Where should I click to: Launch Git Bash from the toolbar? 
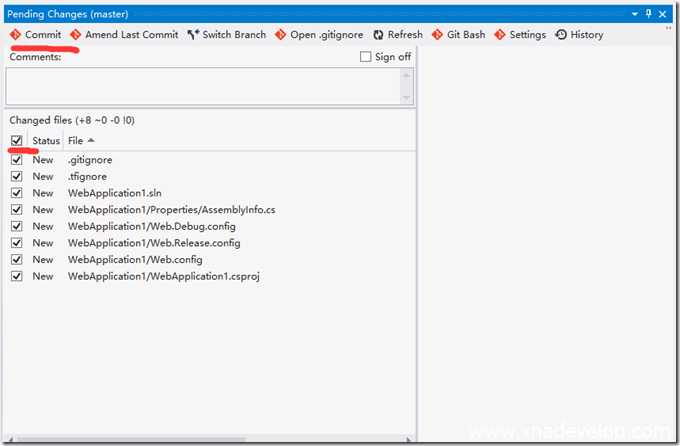437,35
